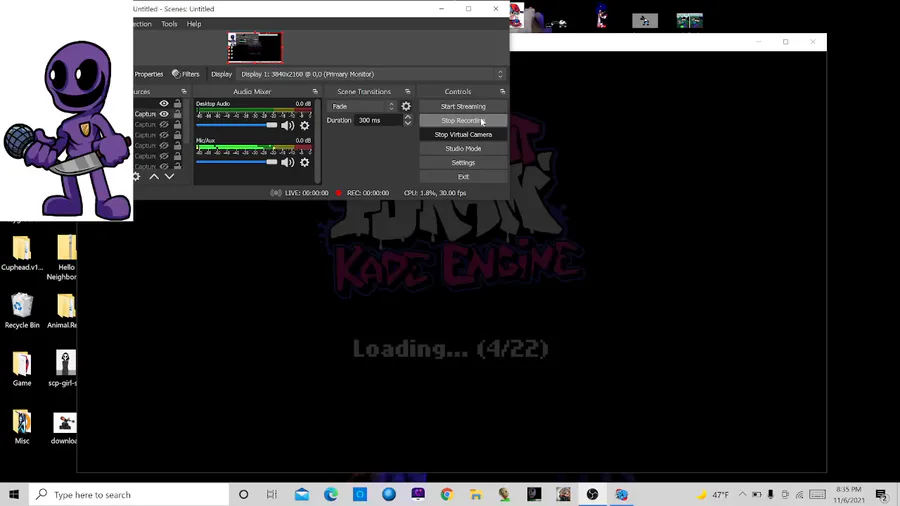
Task: Increase transition Duration with up arrow
Action: pyautogui.click(x=408, y=117)
